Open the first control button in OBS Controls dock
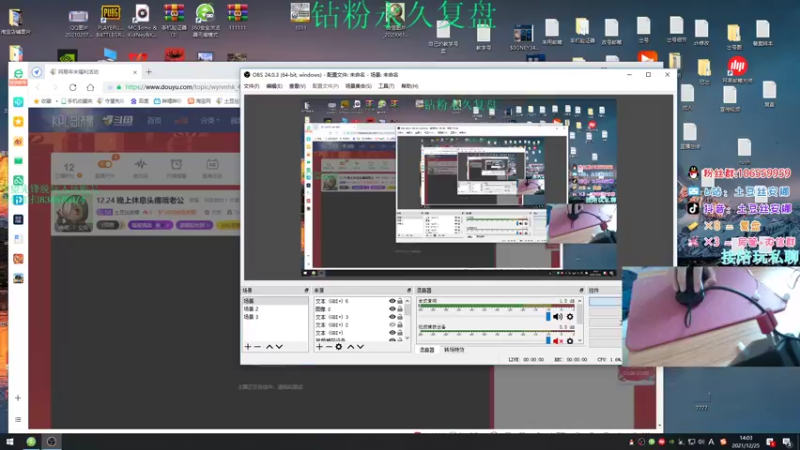The image size is (800, 450). tap(605, 302)
